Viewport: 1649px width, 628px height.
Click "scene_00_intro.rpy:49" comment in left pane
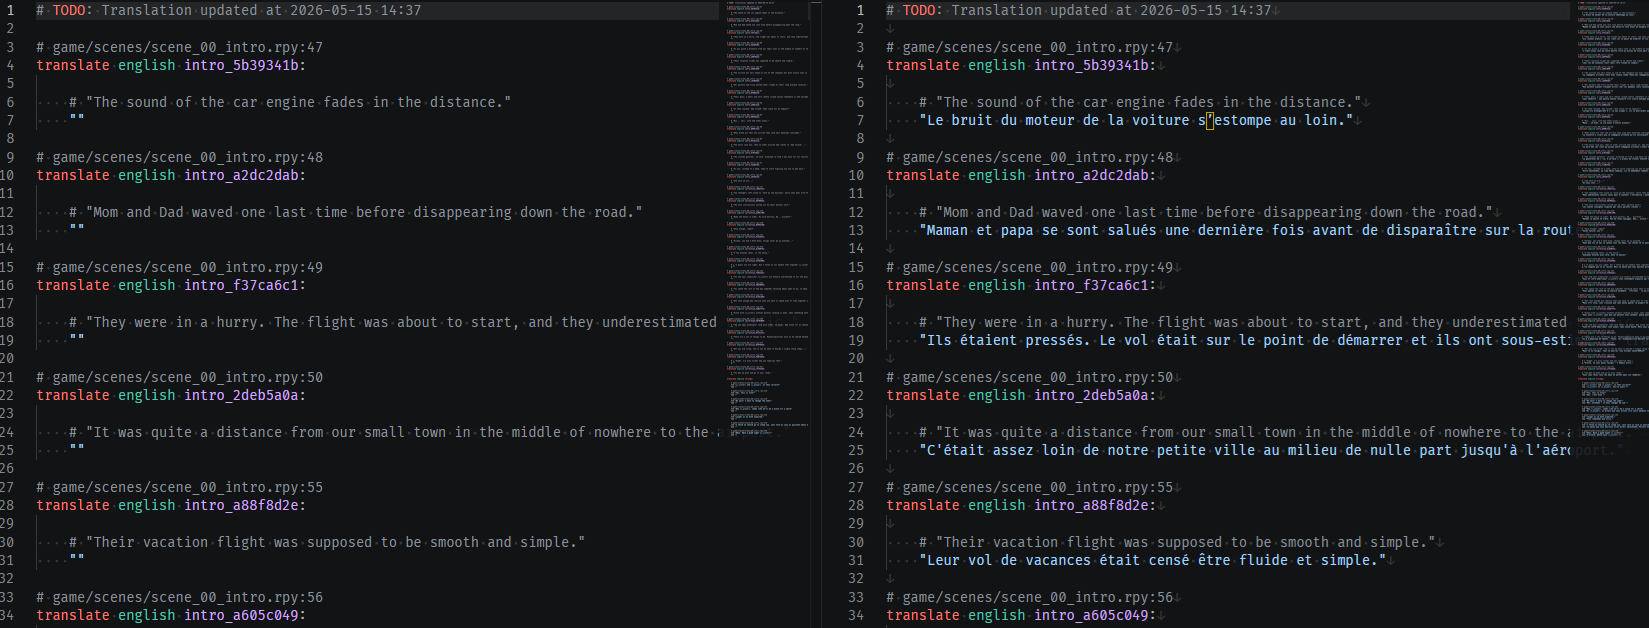coord(179,267)
